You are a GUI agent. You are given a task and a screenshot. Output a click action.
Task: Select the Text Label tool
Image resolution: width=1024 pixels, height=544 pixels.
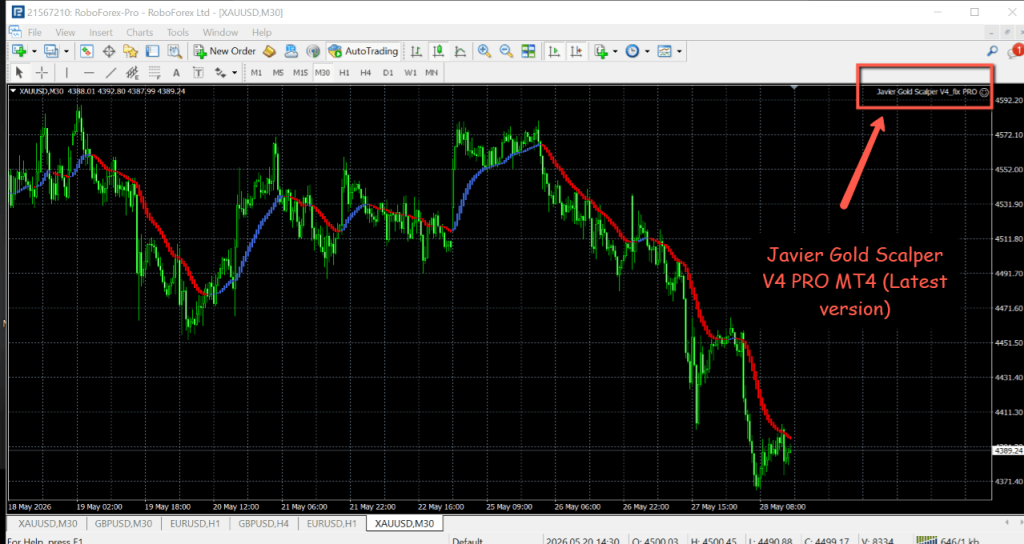click(198, 72)
